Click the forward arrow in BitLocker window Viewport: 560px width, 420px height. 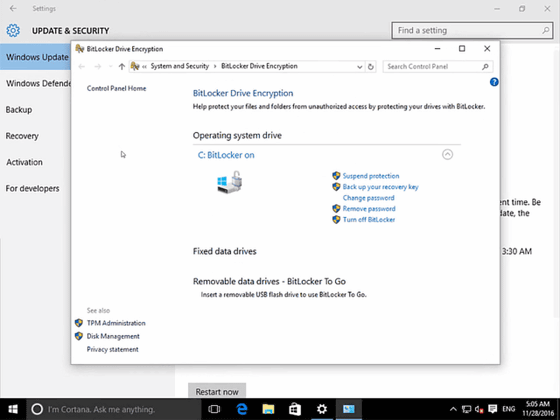[98, 66]
